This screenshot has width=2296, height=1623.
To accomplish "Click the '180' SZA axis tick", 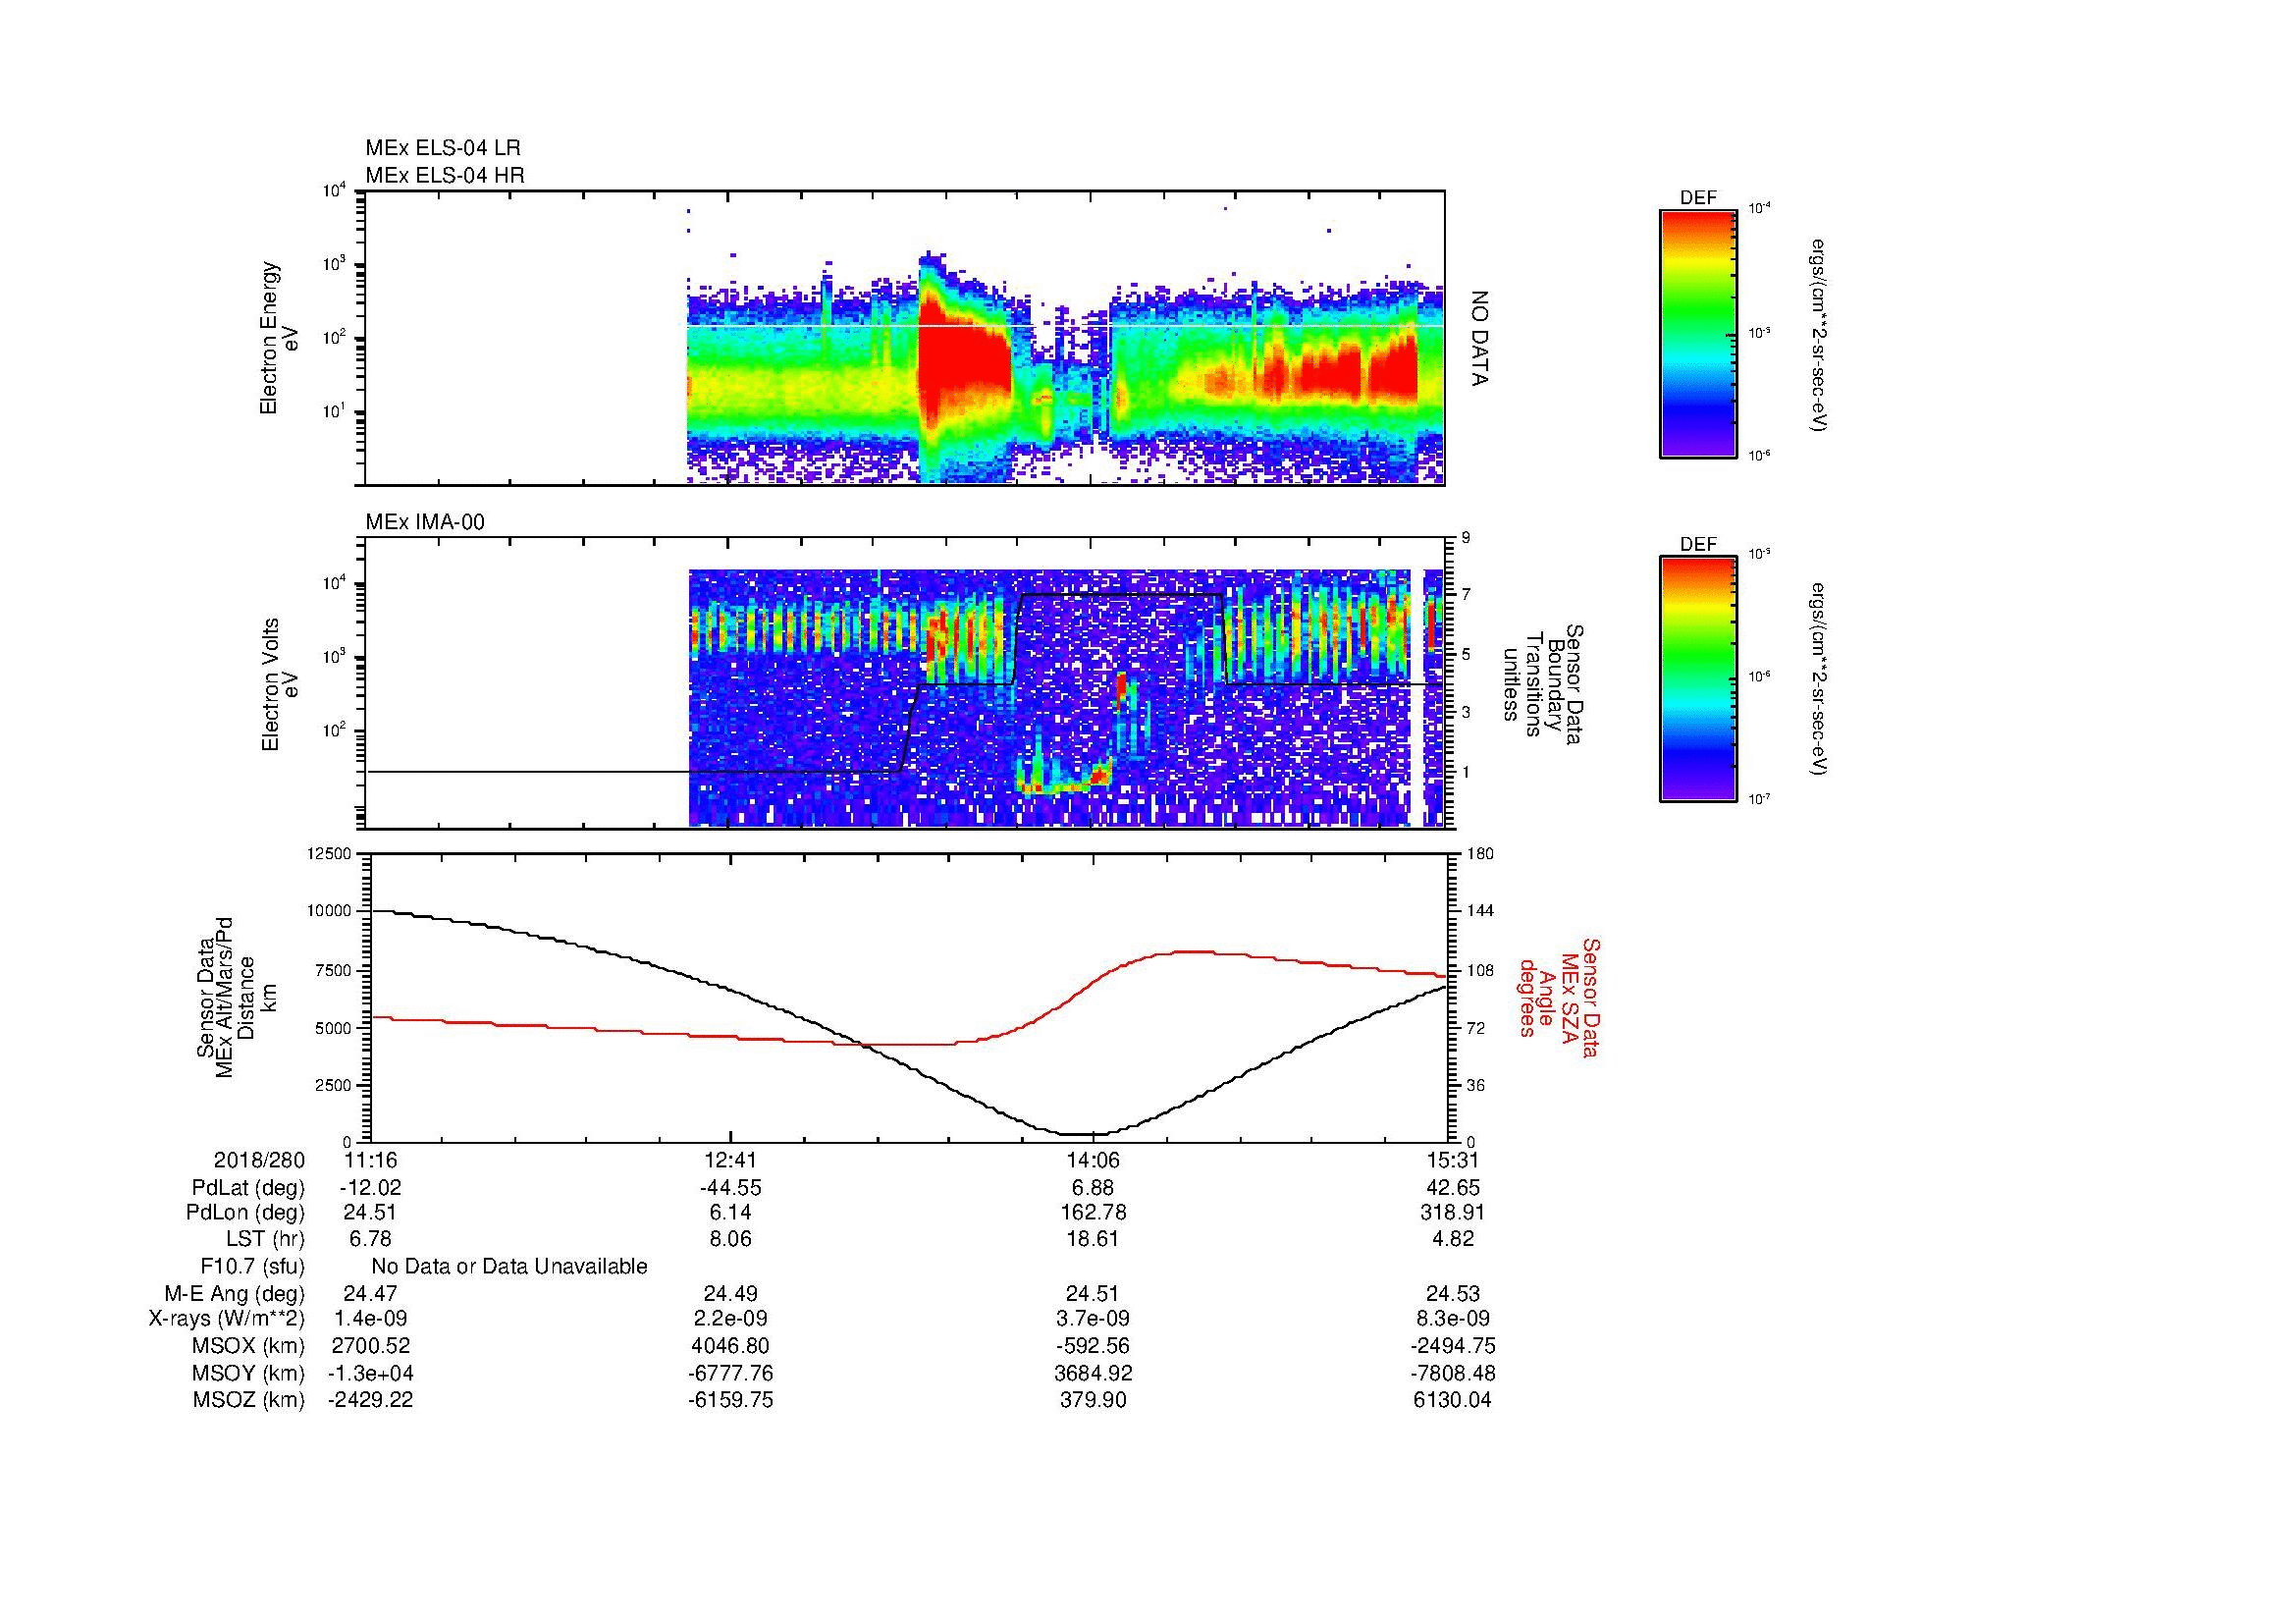I will pyautogui.click(x=1481, y=853).
